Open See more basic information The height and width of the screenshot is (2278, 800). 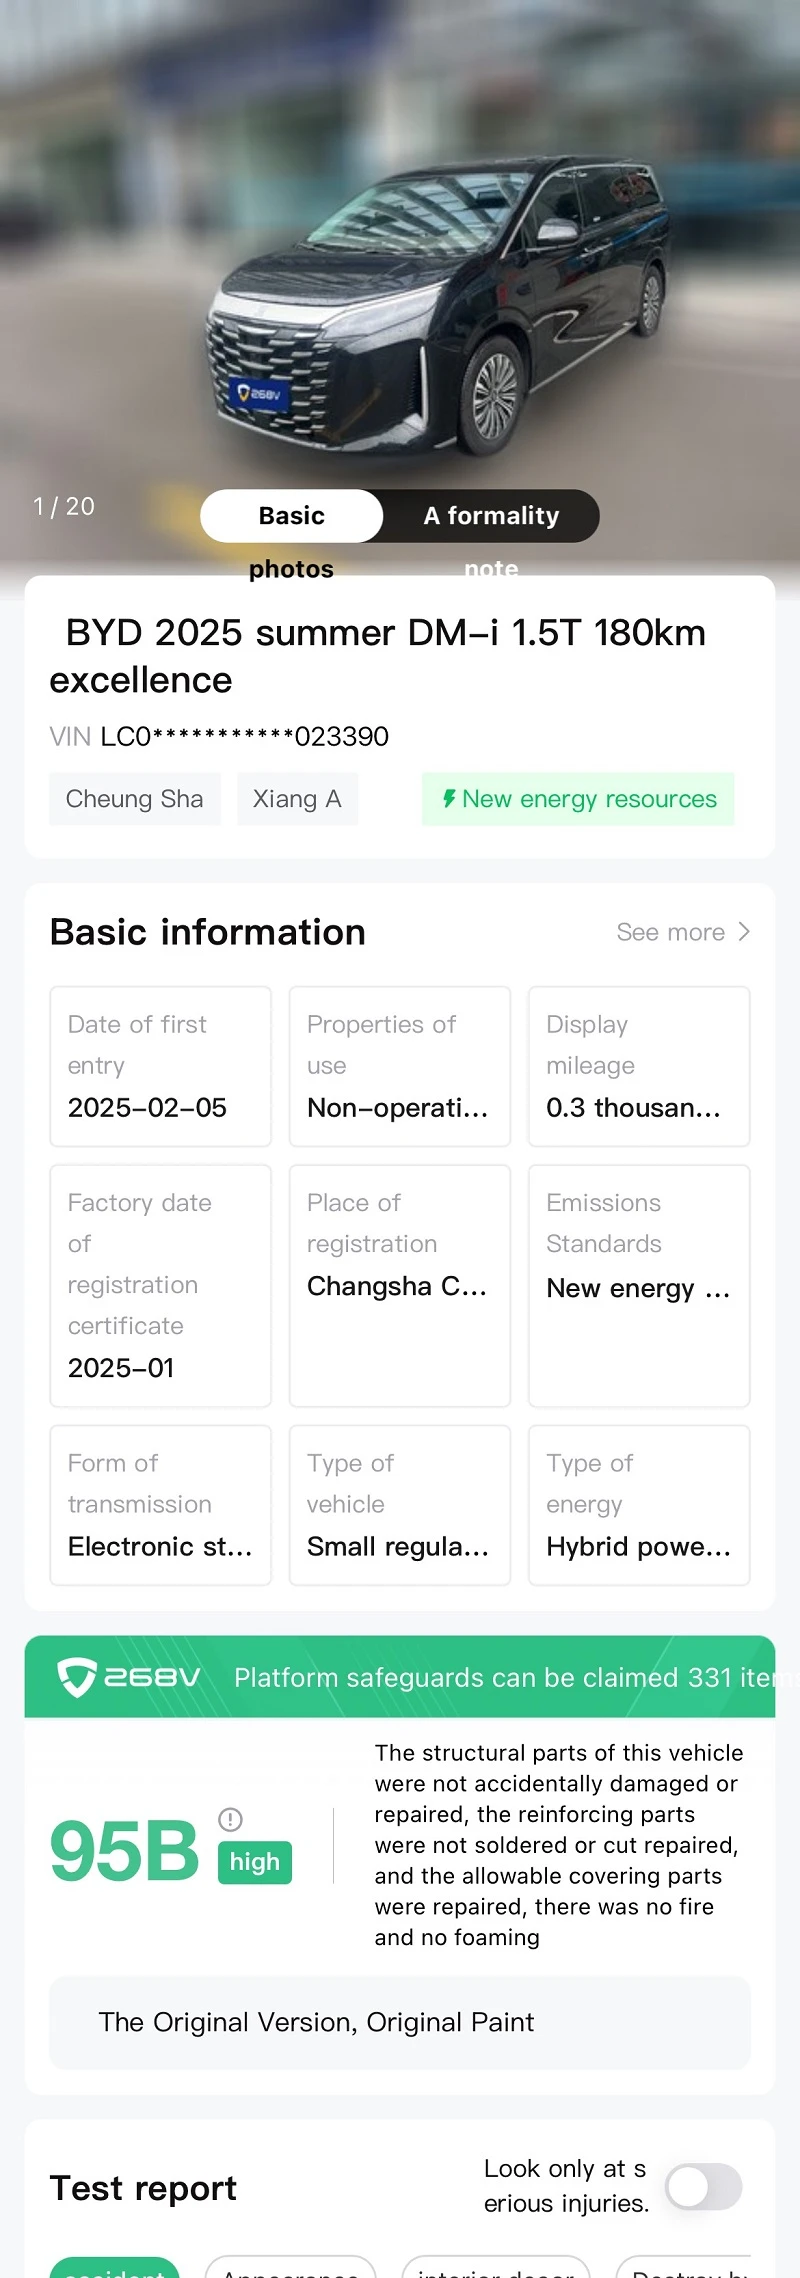point(683,932)
